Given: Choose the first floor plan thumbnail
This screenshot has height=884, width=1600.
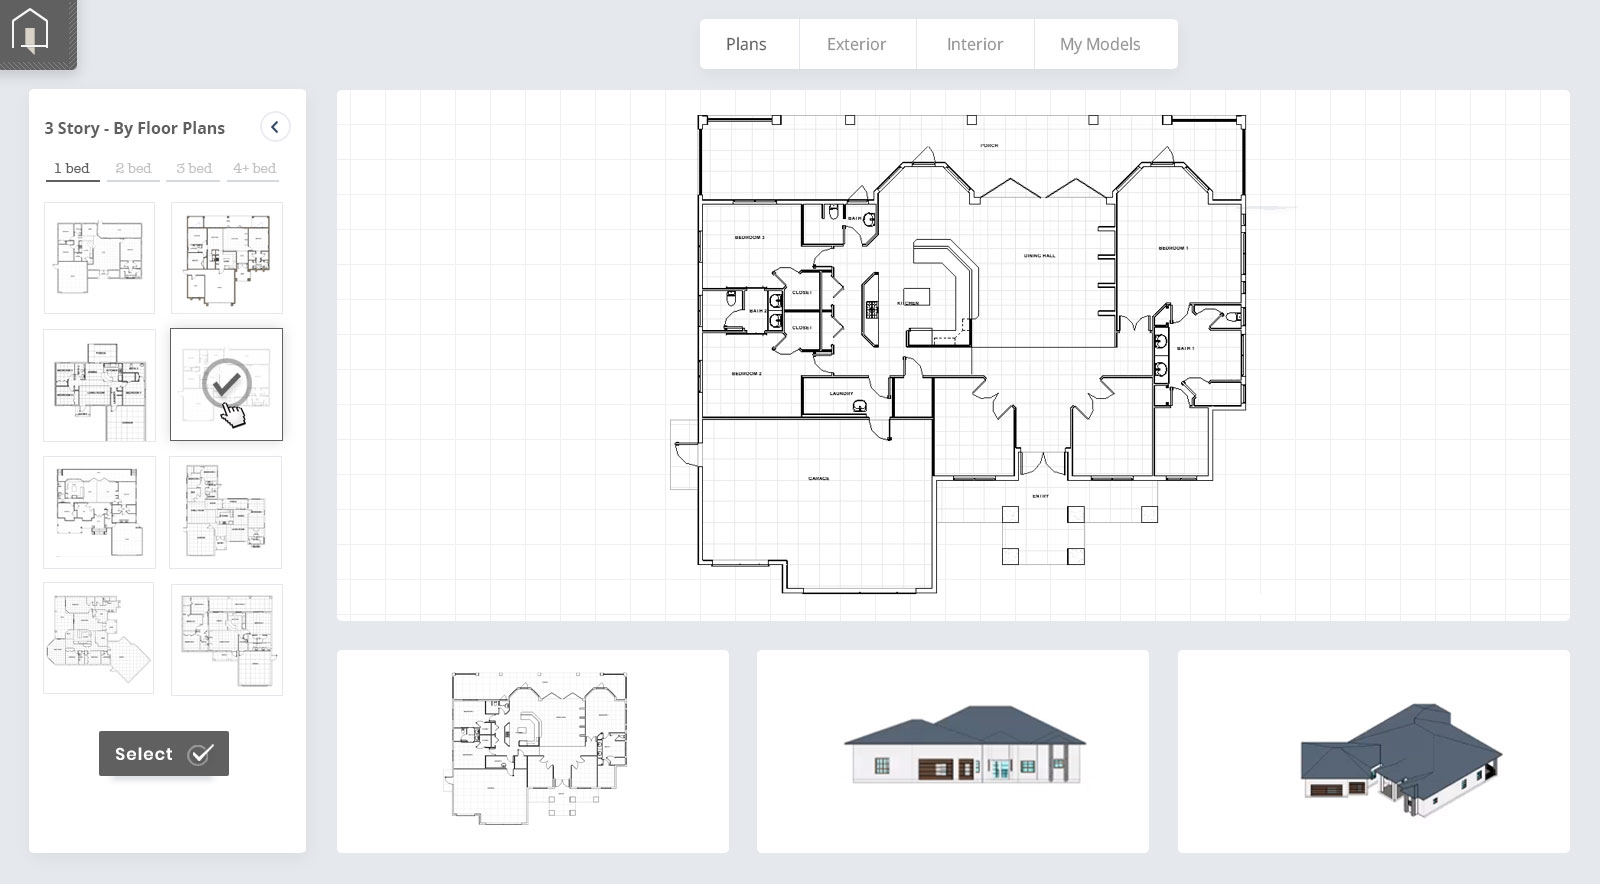Looking at the screenshot, I should point(99,258).
